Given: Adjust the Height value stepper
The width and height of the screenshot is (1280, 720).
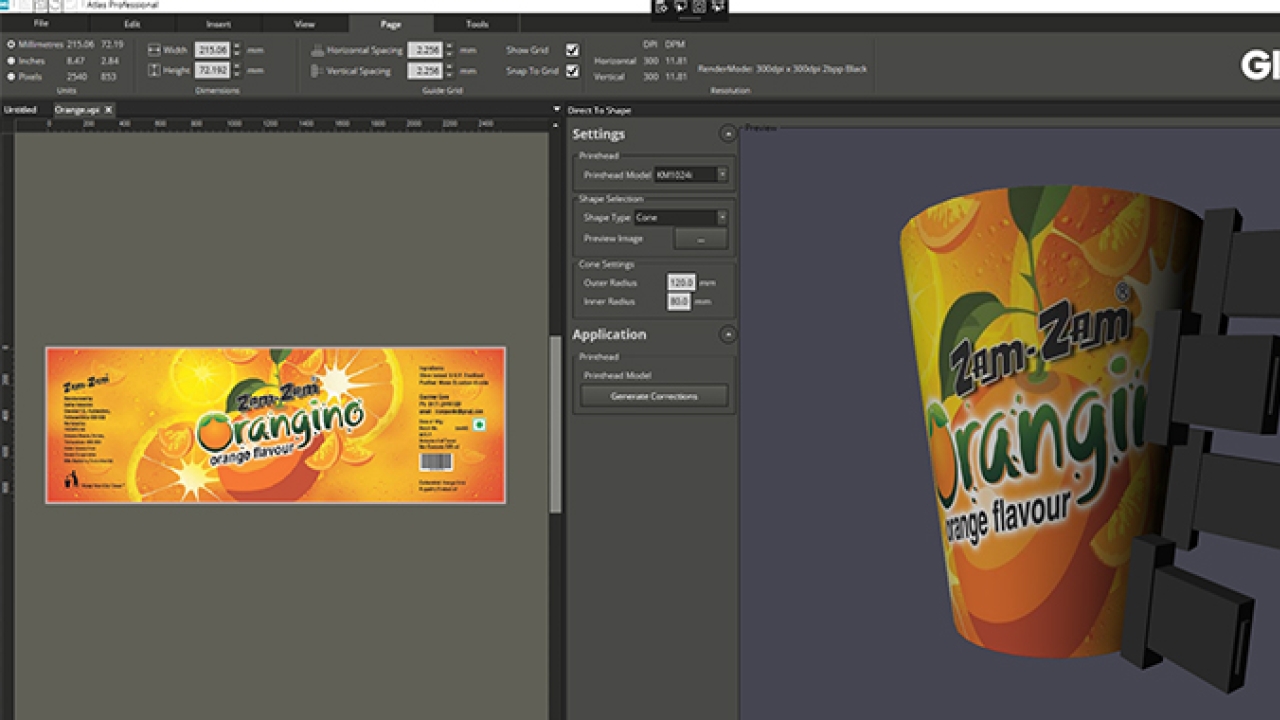Looking at the screenshot, I should coord(237,71).
